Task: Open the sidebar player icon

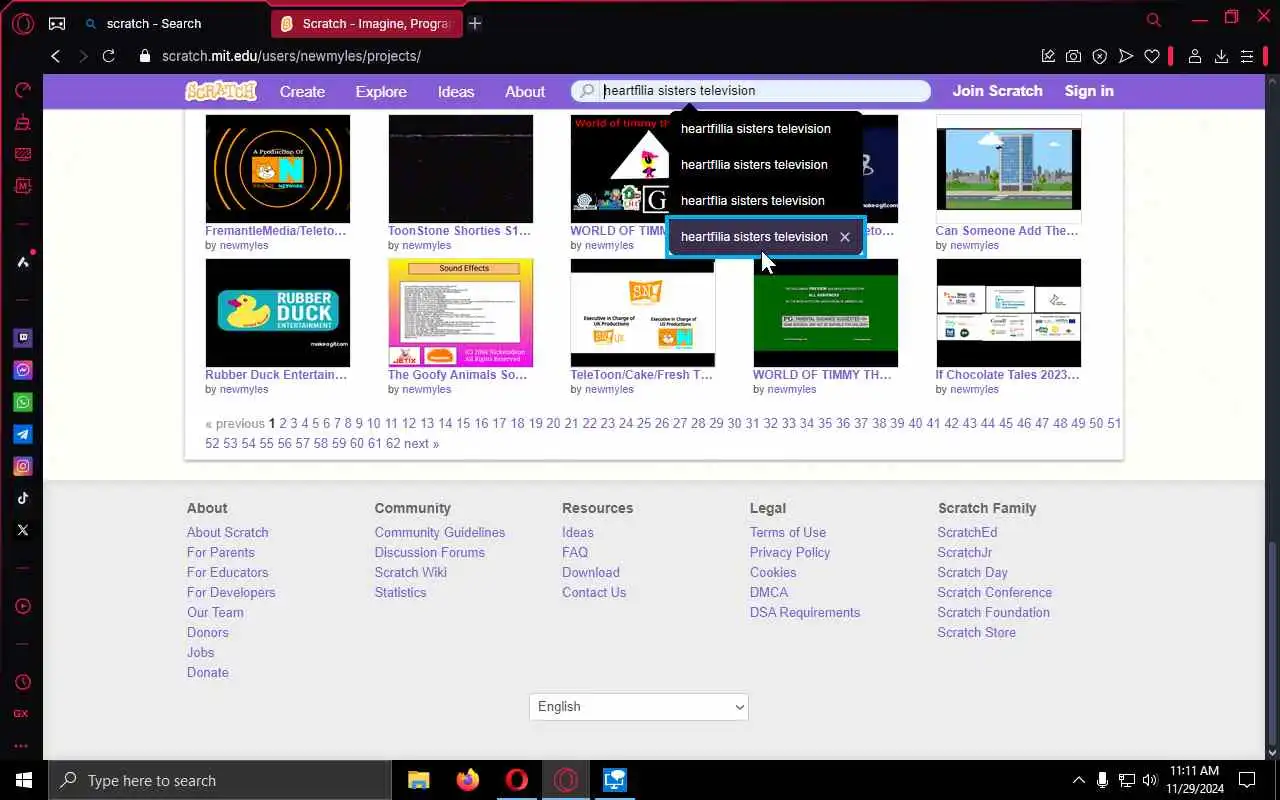Action: pos(22,606)
